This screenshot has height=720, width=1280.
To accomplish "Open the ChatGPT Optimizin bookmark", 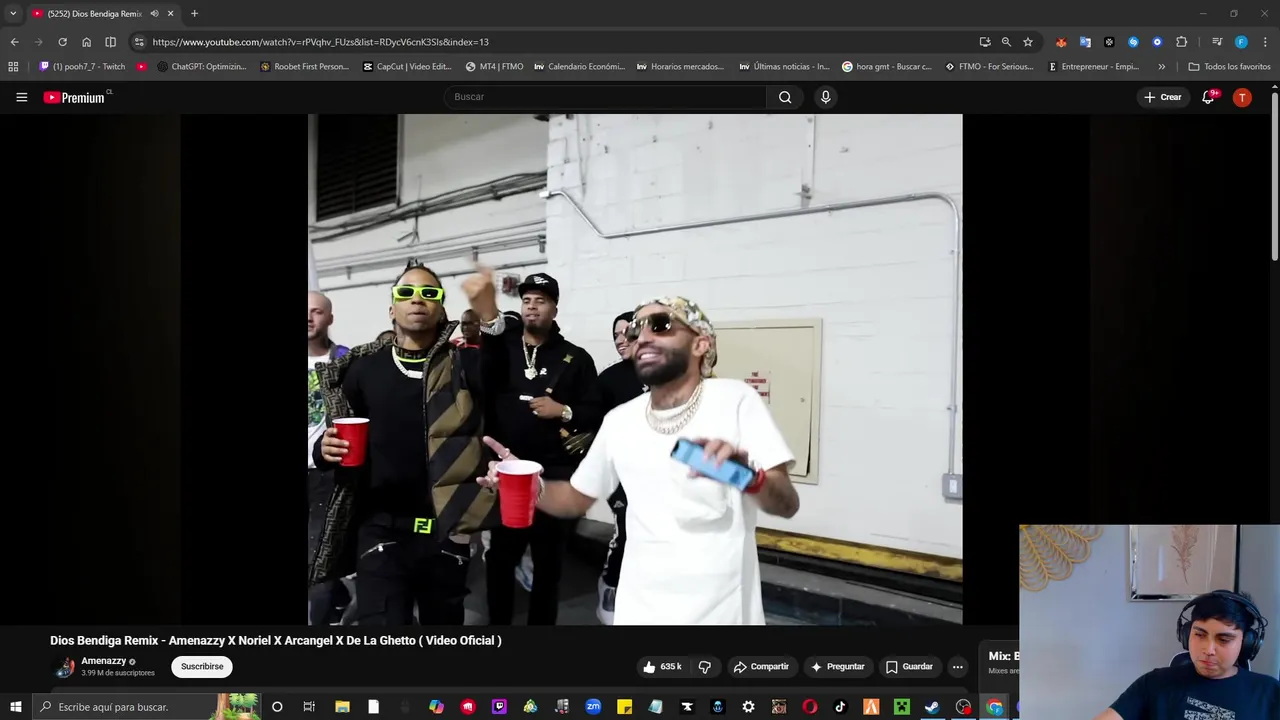I will [202, 67].
